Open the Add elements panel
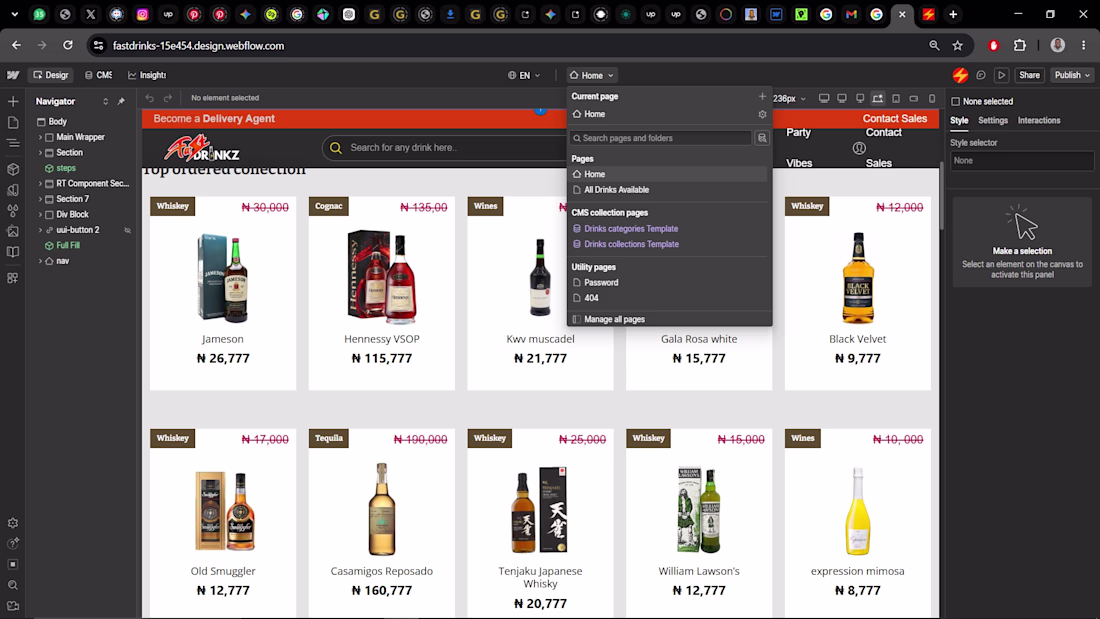 click(13, 102)
